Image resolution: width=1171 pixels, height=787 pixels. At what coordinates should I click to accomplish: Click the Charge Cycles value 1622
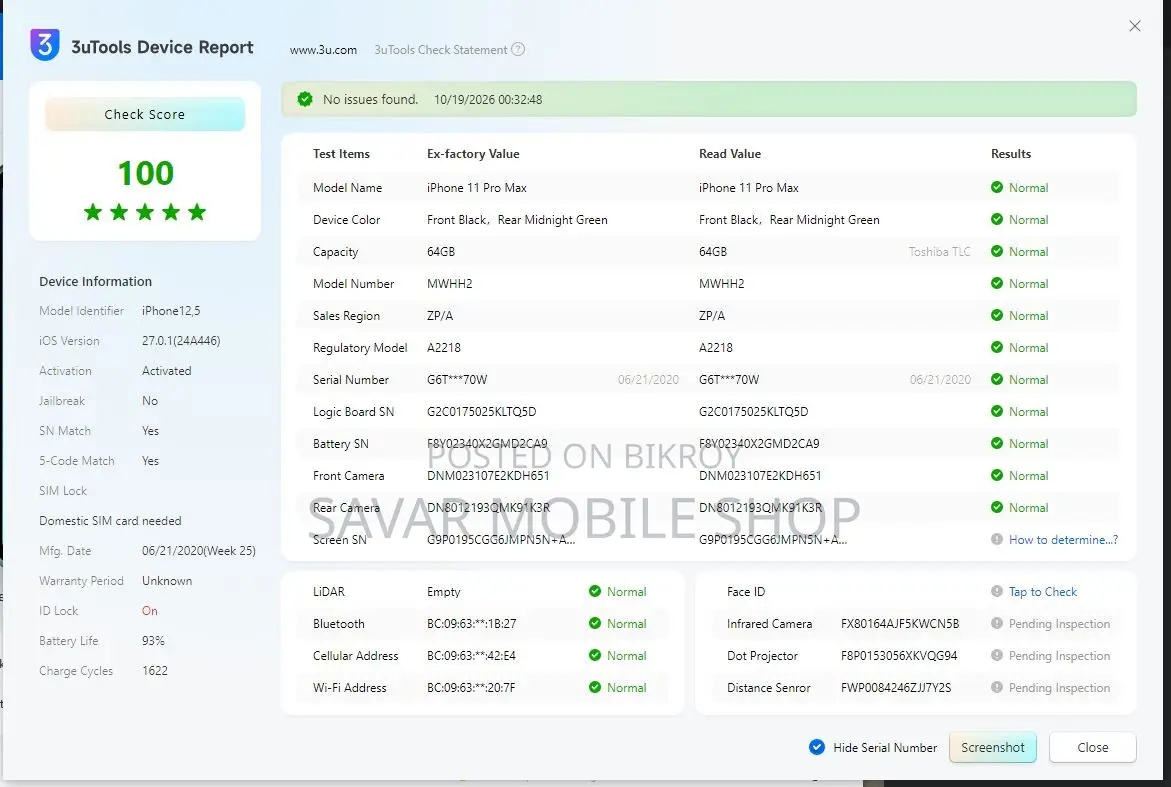[155, 671]
